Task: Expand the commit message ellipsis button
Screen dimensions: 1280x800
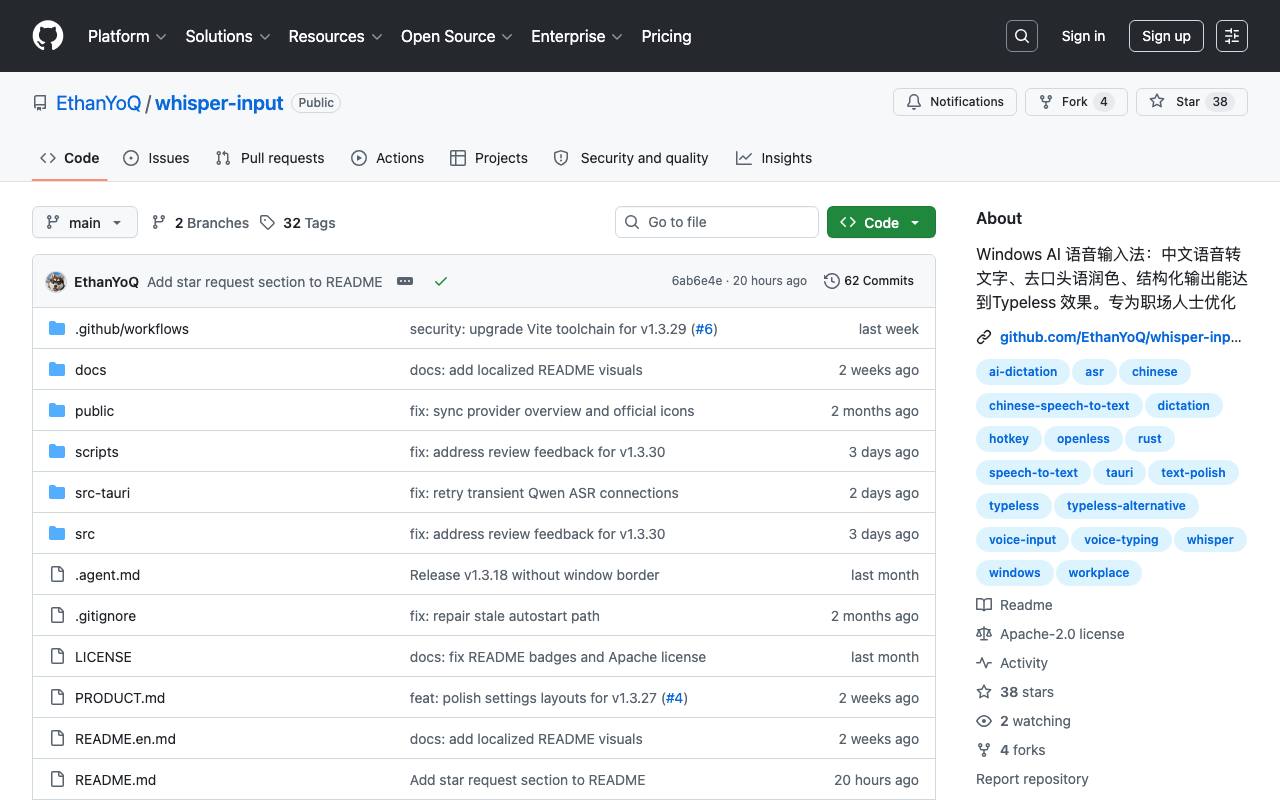Action: coord(405,281)
